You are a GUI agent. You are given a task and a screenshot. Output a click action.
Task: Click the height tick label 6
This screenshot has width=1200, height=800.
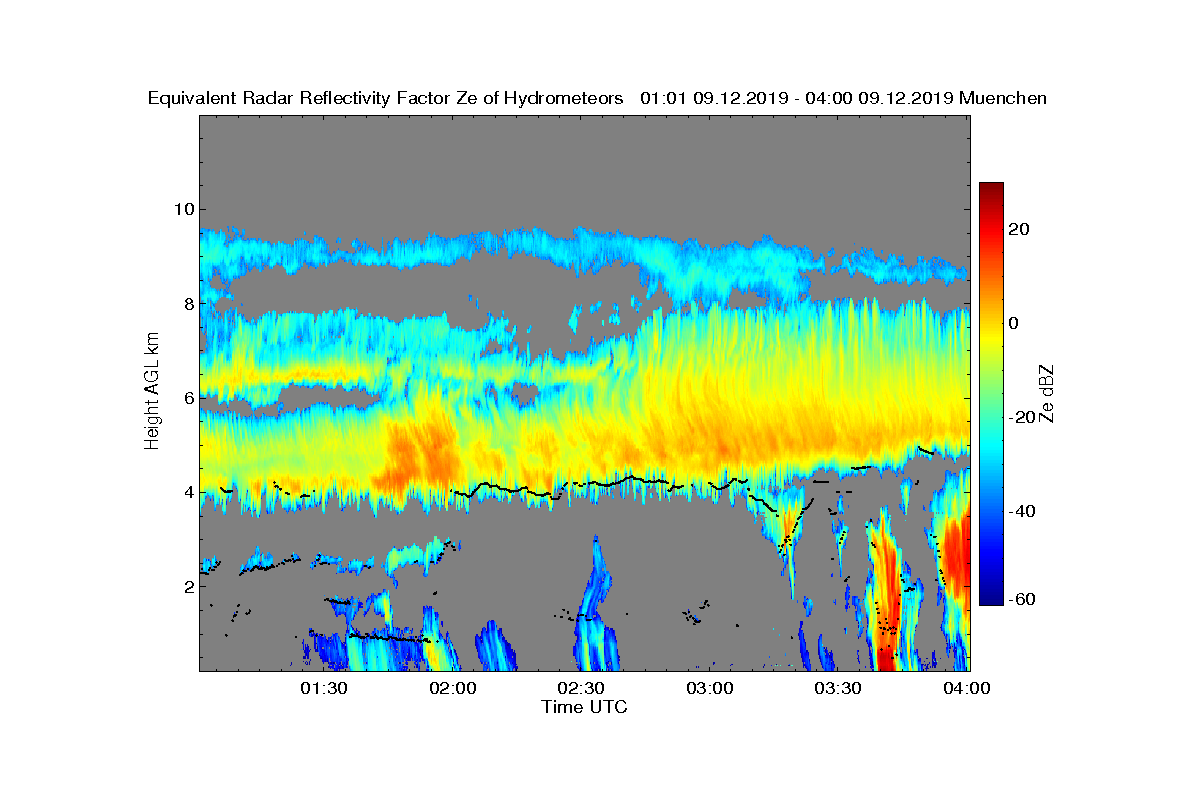pos(187,397)
